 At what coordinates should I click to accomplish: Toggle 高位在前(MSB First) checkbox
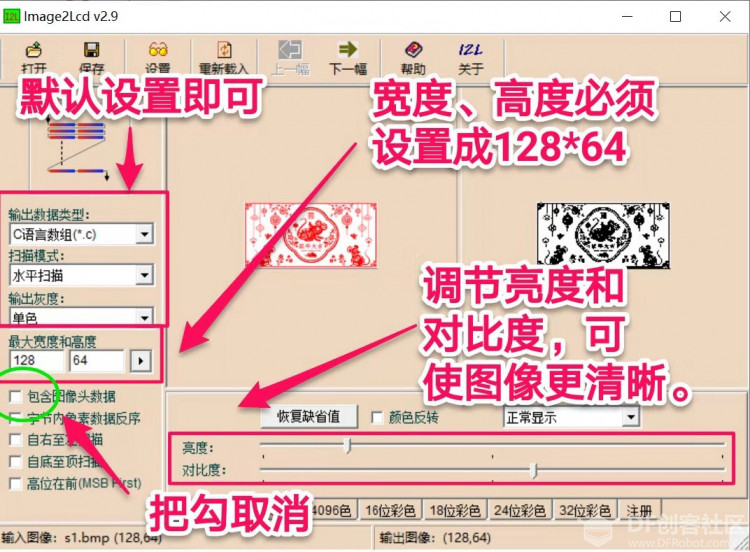point(15,483)
